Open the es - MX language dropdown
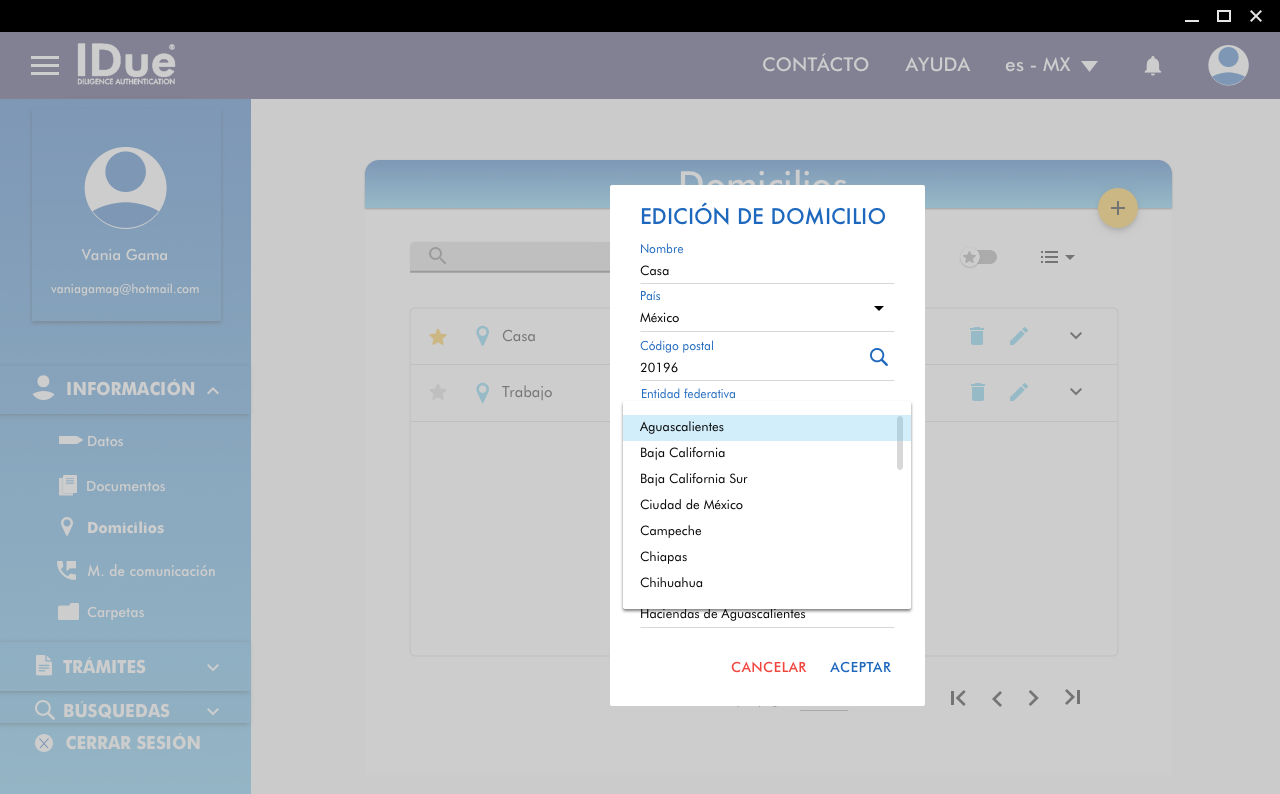This screenshot has width=1280, height=794. (1051, 66)
